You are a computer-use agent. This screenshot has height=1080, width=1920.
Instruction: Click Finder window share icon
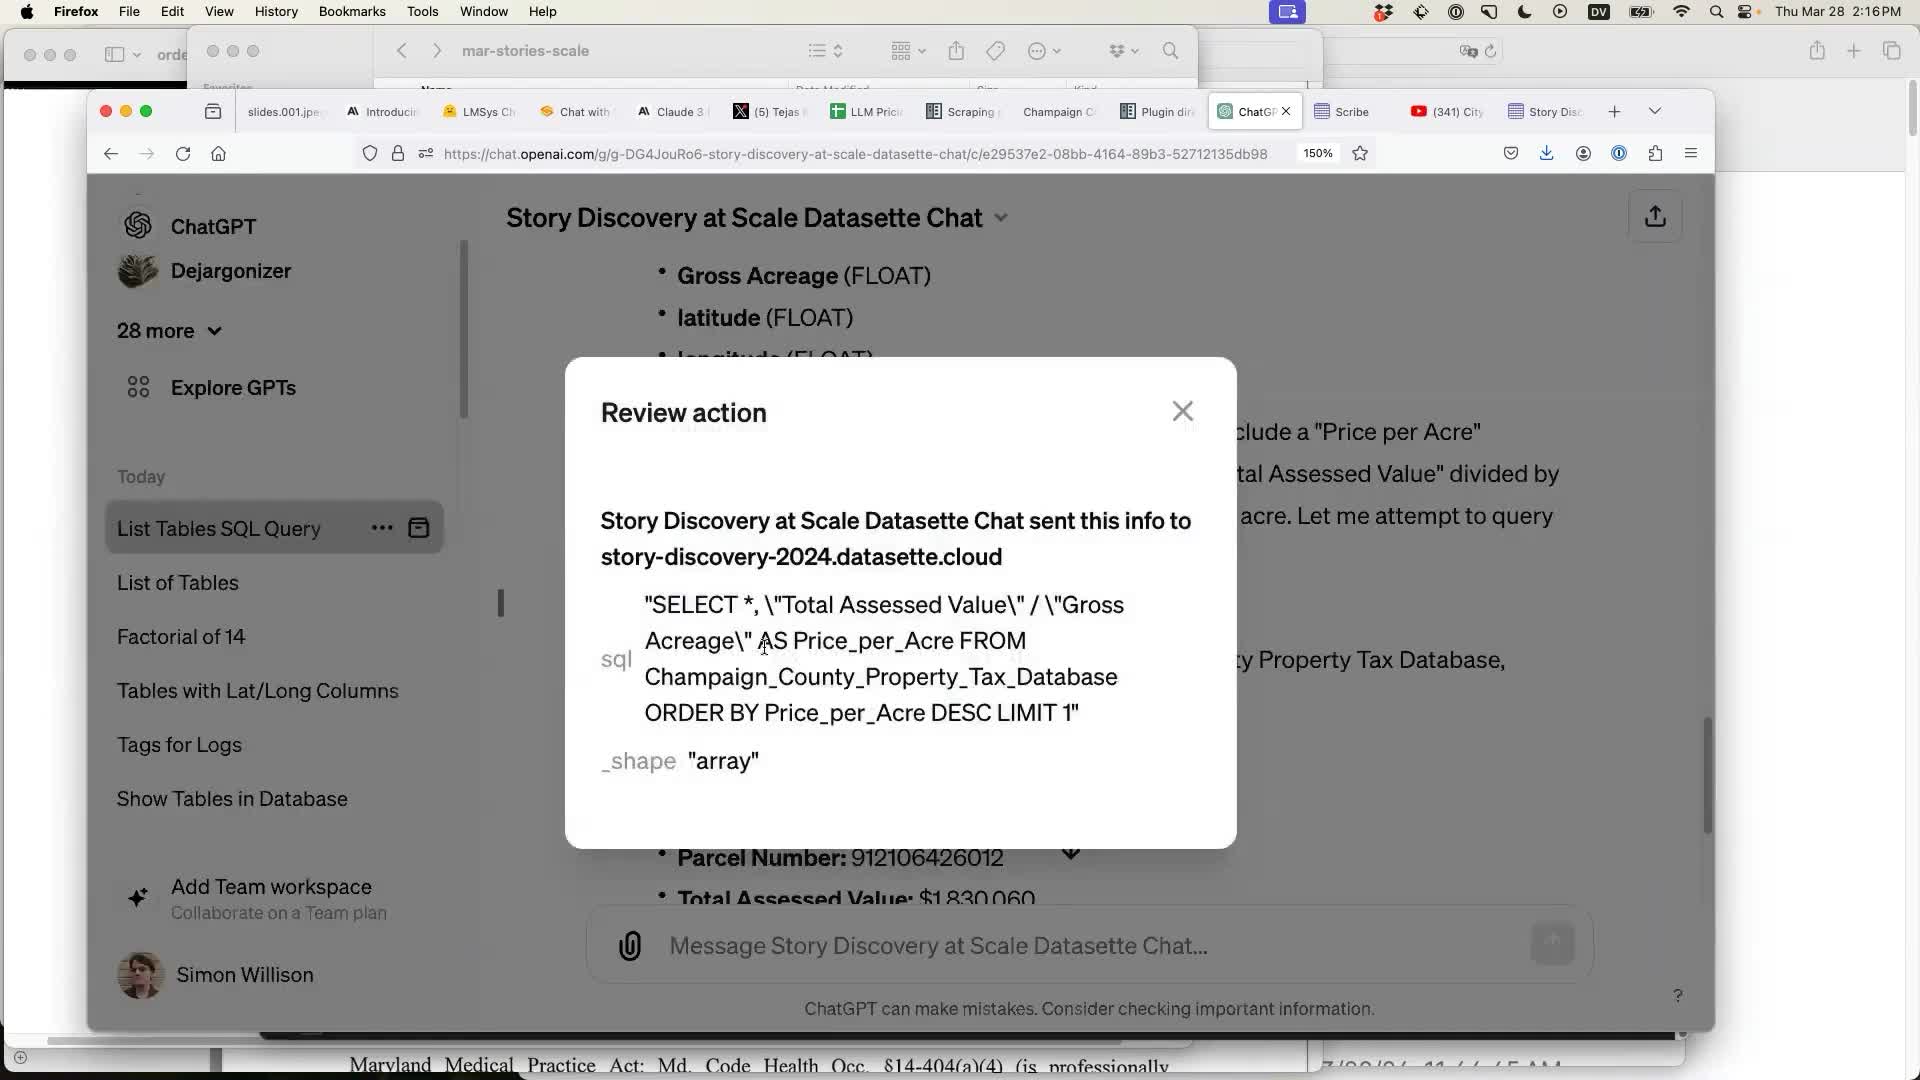(x=956, y=50)
